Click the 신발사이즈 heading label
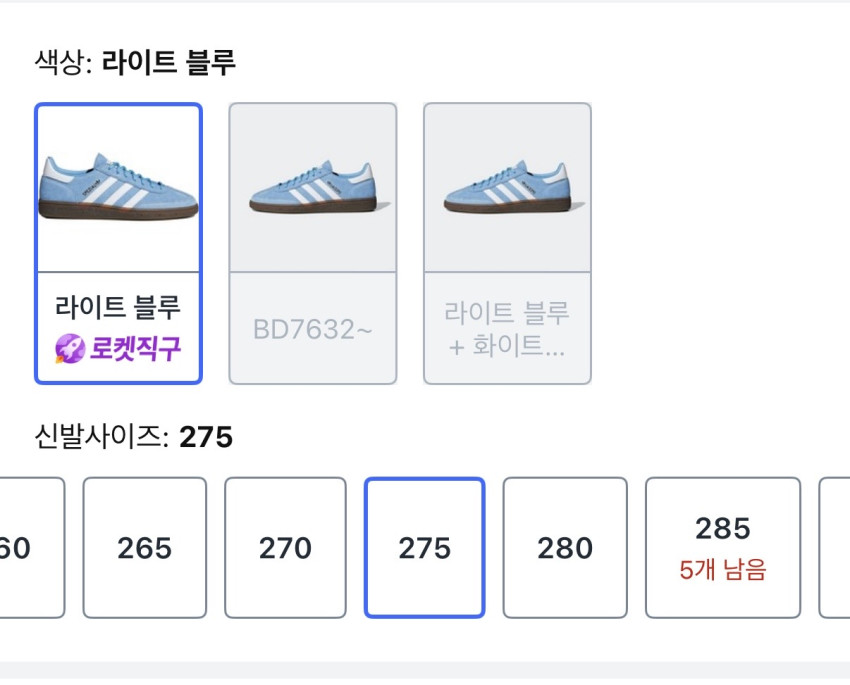The height and width of the screenshot is (685, 850). (102, 437)
